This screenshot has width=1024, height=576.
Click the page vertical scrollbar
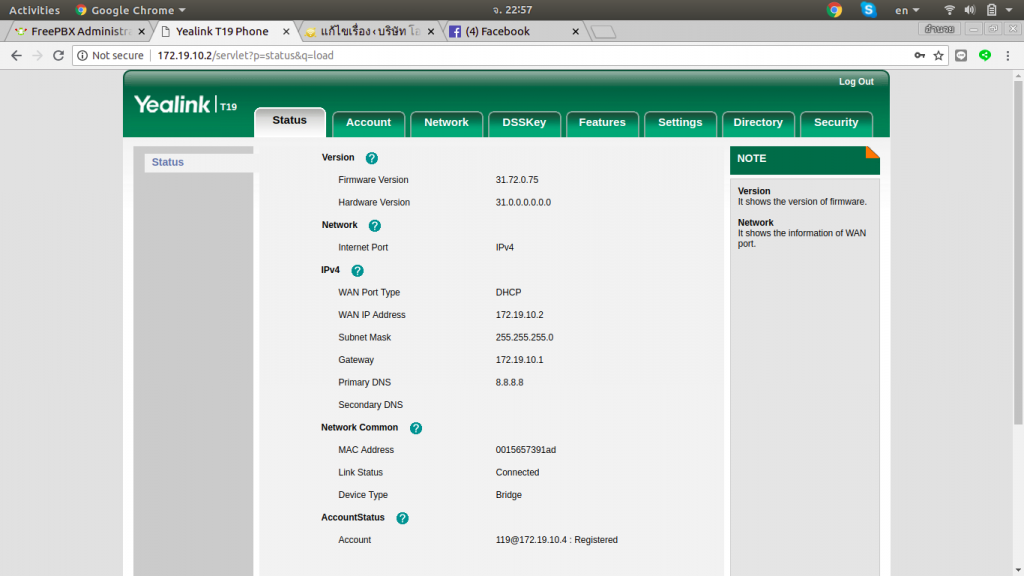[x=1018, y=251]
